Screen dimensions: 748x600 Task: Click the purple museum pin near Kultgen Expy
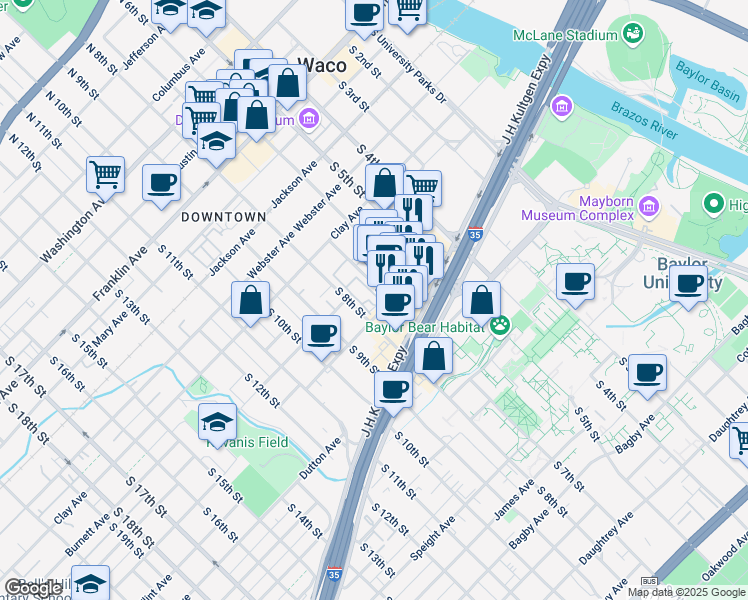coord(561,106)
